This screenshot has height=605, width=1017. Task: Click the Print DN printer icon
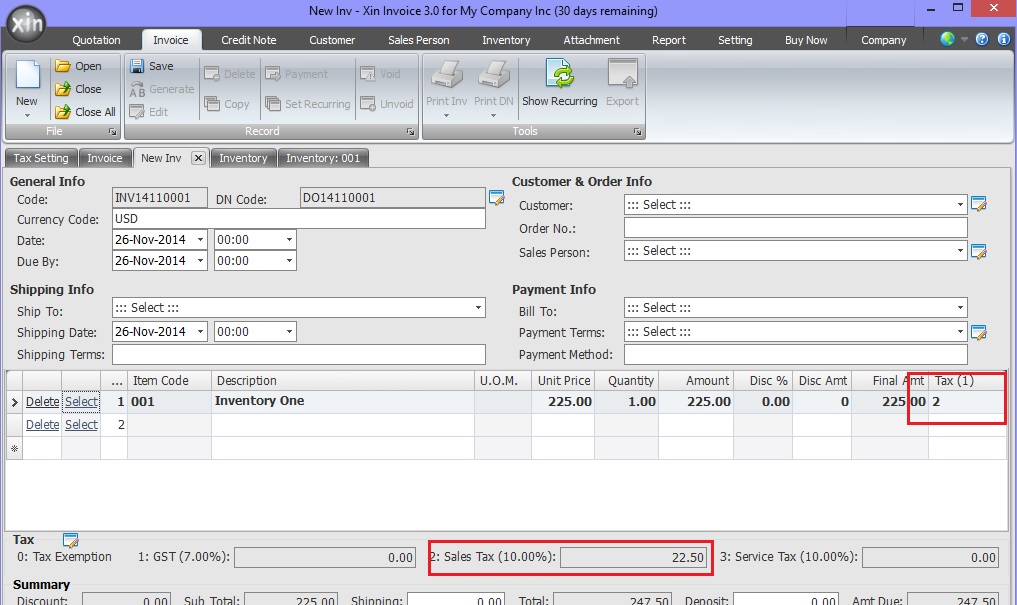[x=494, y=75]
